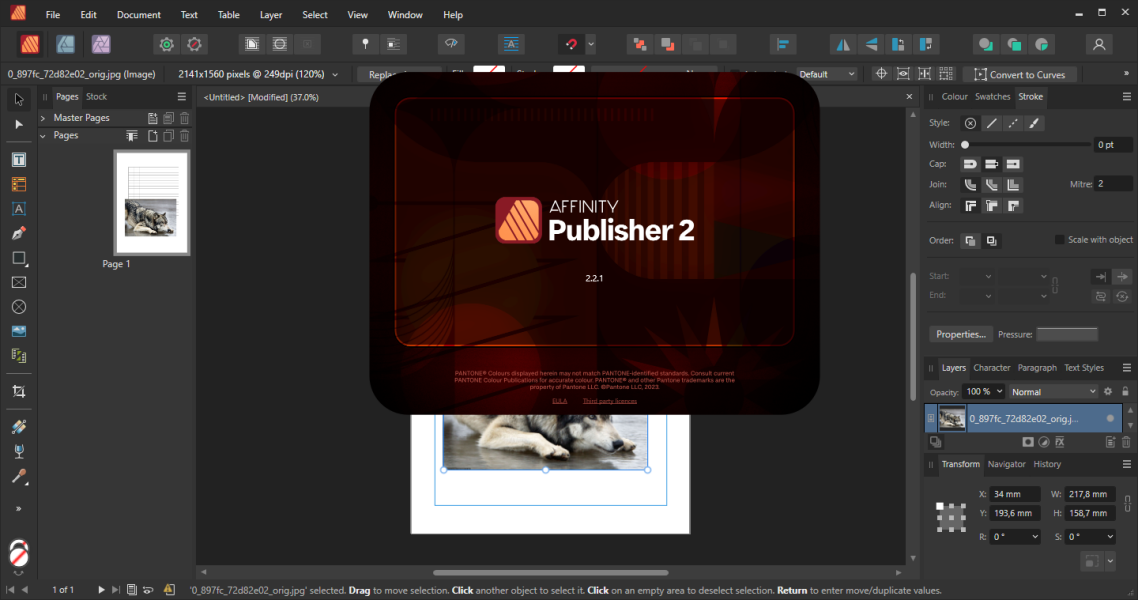Select the Pen tool
The height and width of the screenshot is (600, 1138).
tap(19, 234)
